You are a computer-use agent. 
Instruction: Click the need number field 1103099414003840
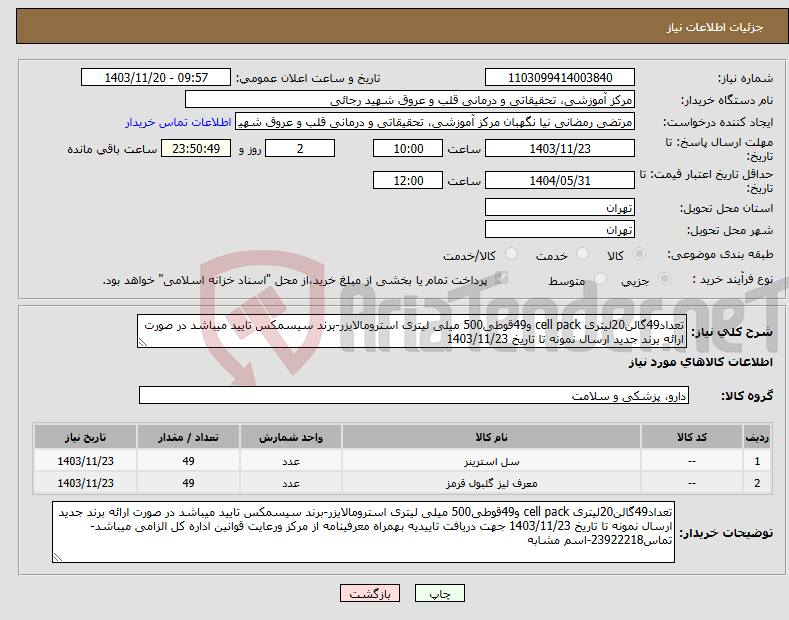(560, 78)
